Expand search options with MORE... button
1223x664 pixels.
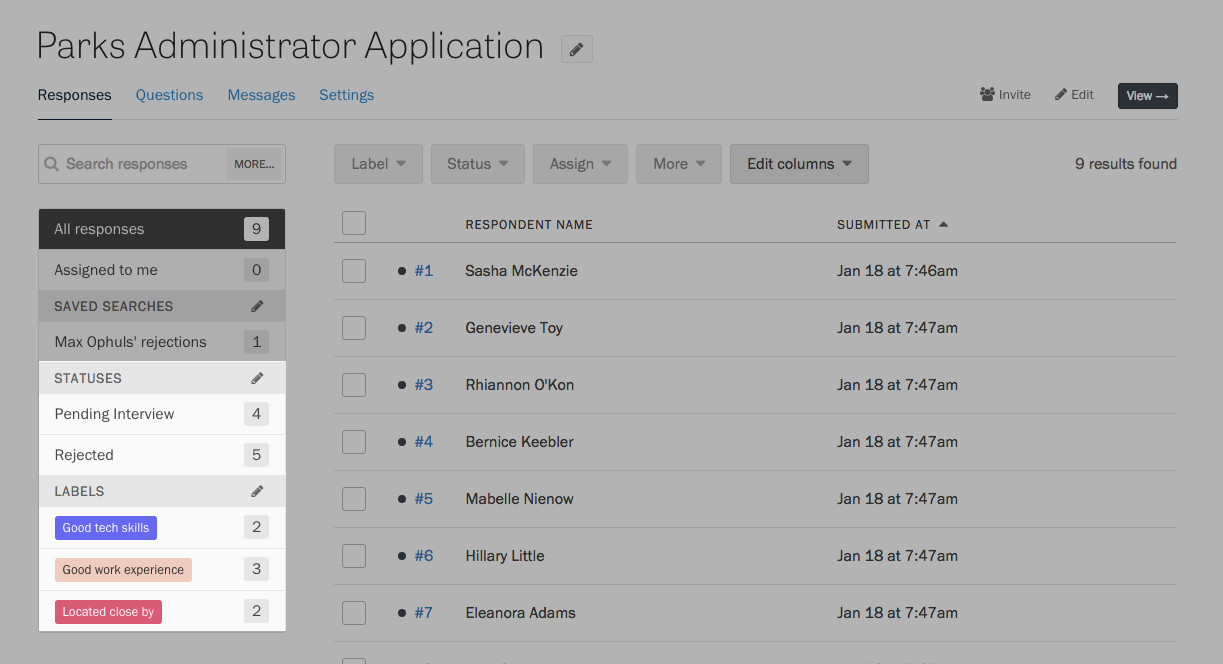pyautogui.click(x=254, y=164)
